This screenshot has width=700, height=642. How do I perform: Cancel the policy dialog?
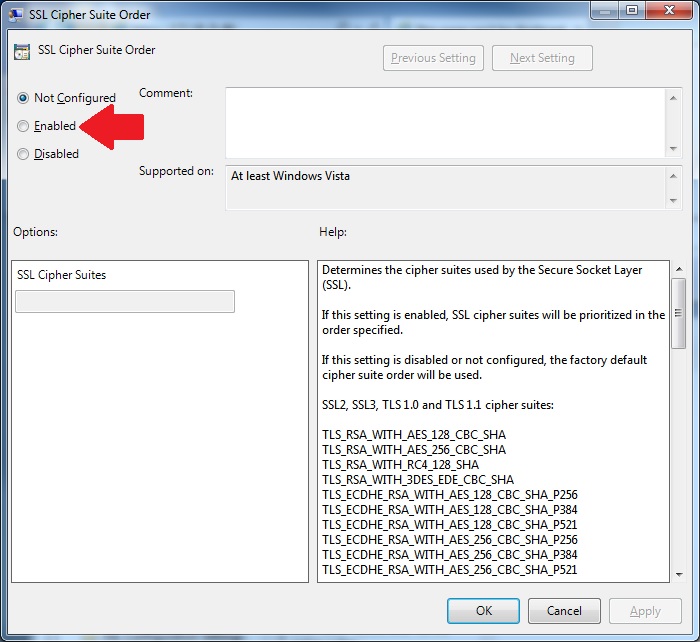pyautogui.click(x=563, y=611)
